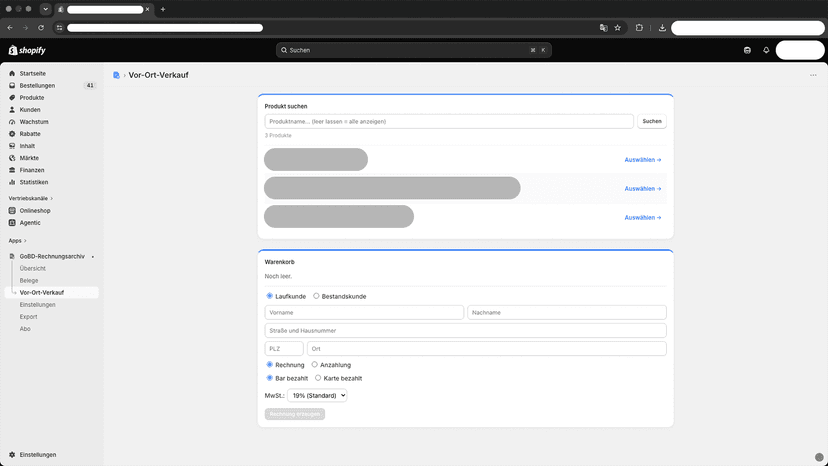Click the app breadcrumb icon before Vor-Ort-Verkauf

coord(116,75)
